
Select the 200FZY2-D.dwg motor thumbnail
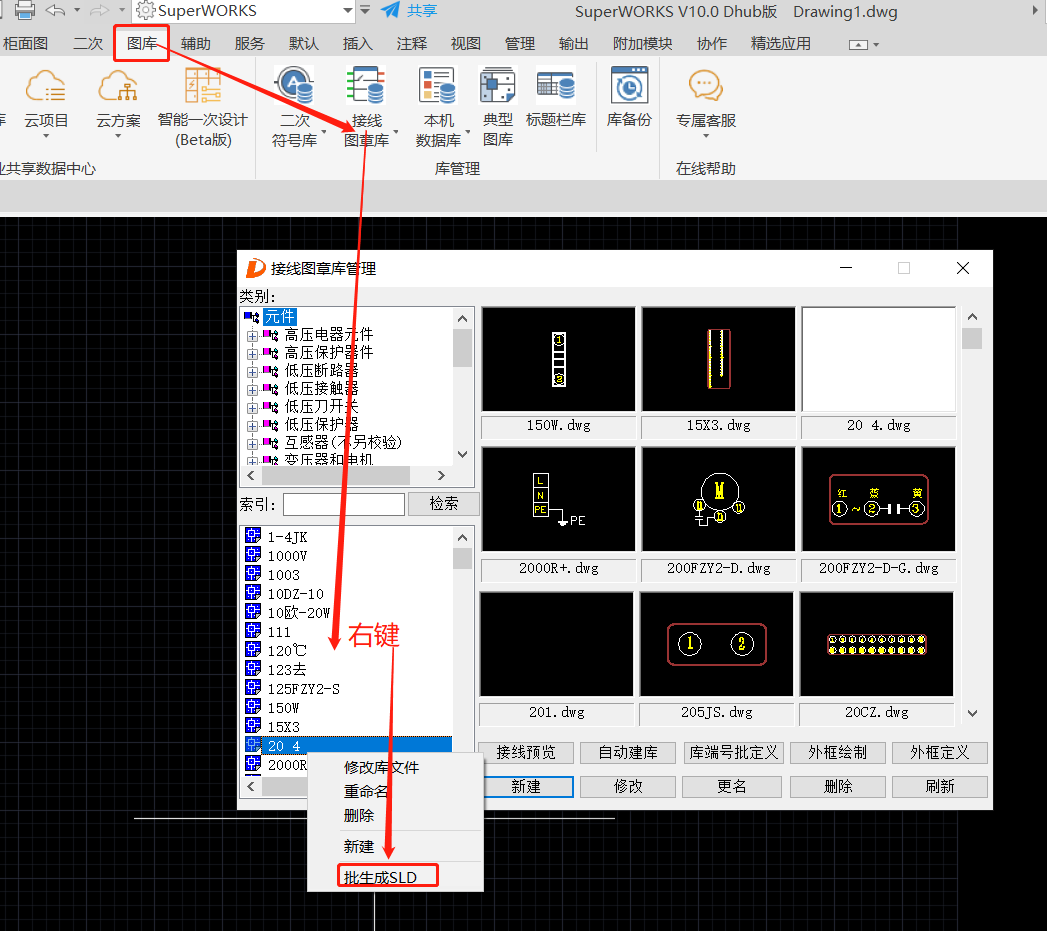click(718, 500)
